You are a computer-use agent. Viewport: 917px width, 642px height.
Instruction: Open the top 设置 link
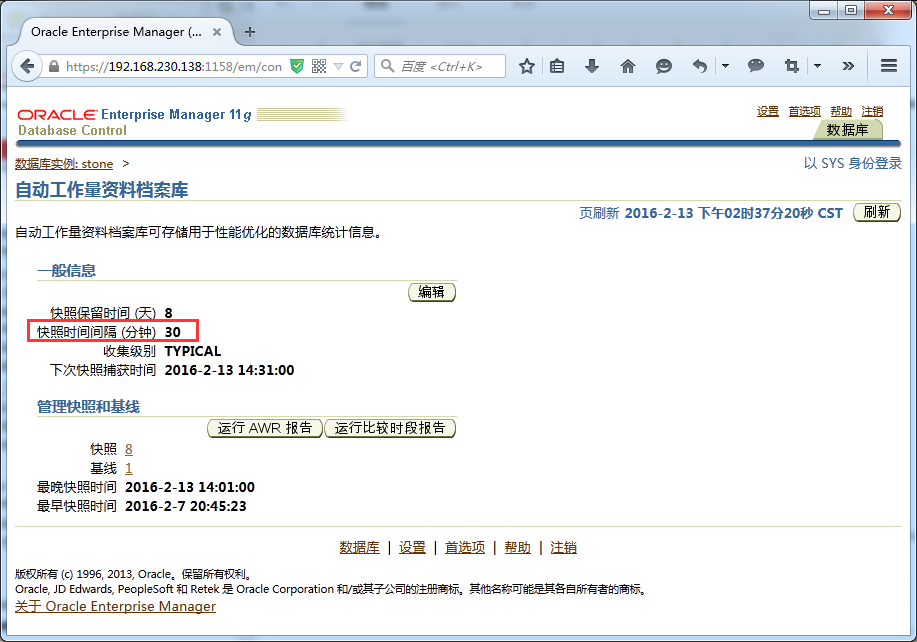pyautogui.click(x=767, y=111)
